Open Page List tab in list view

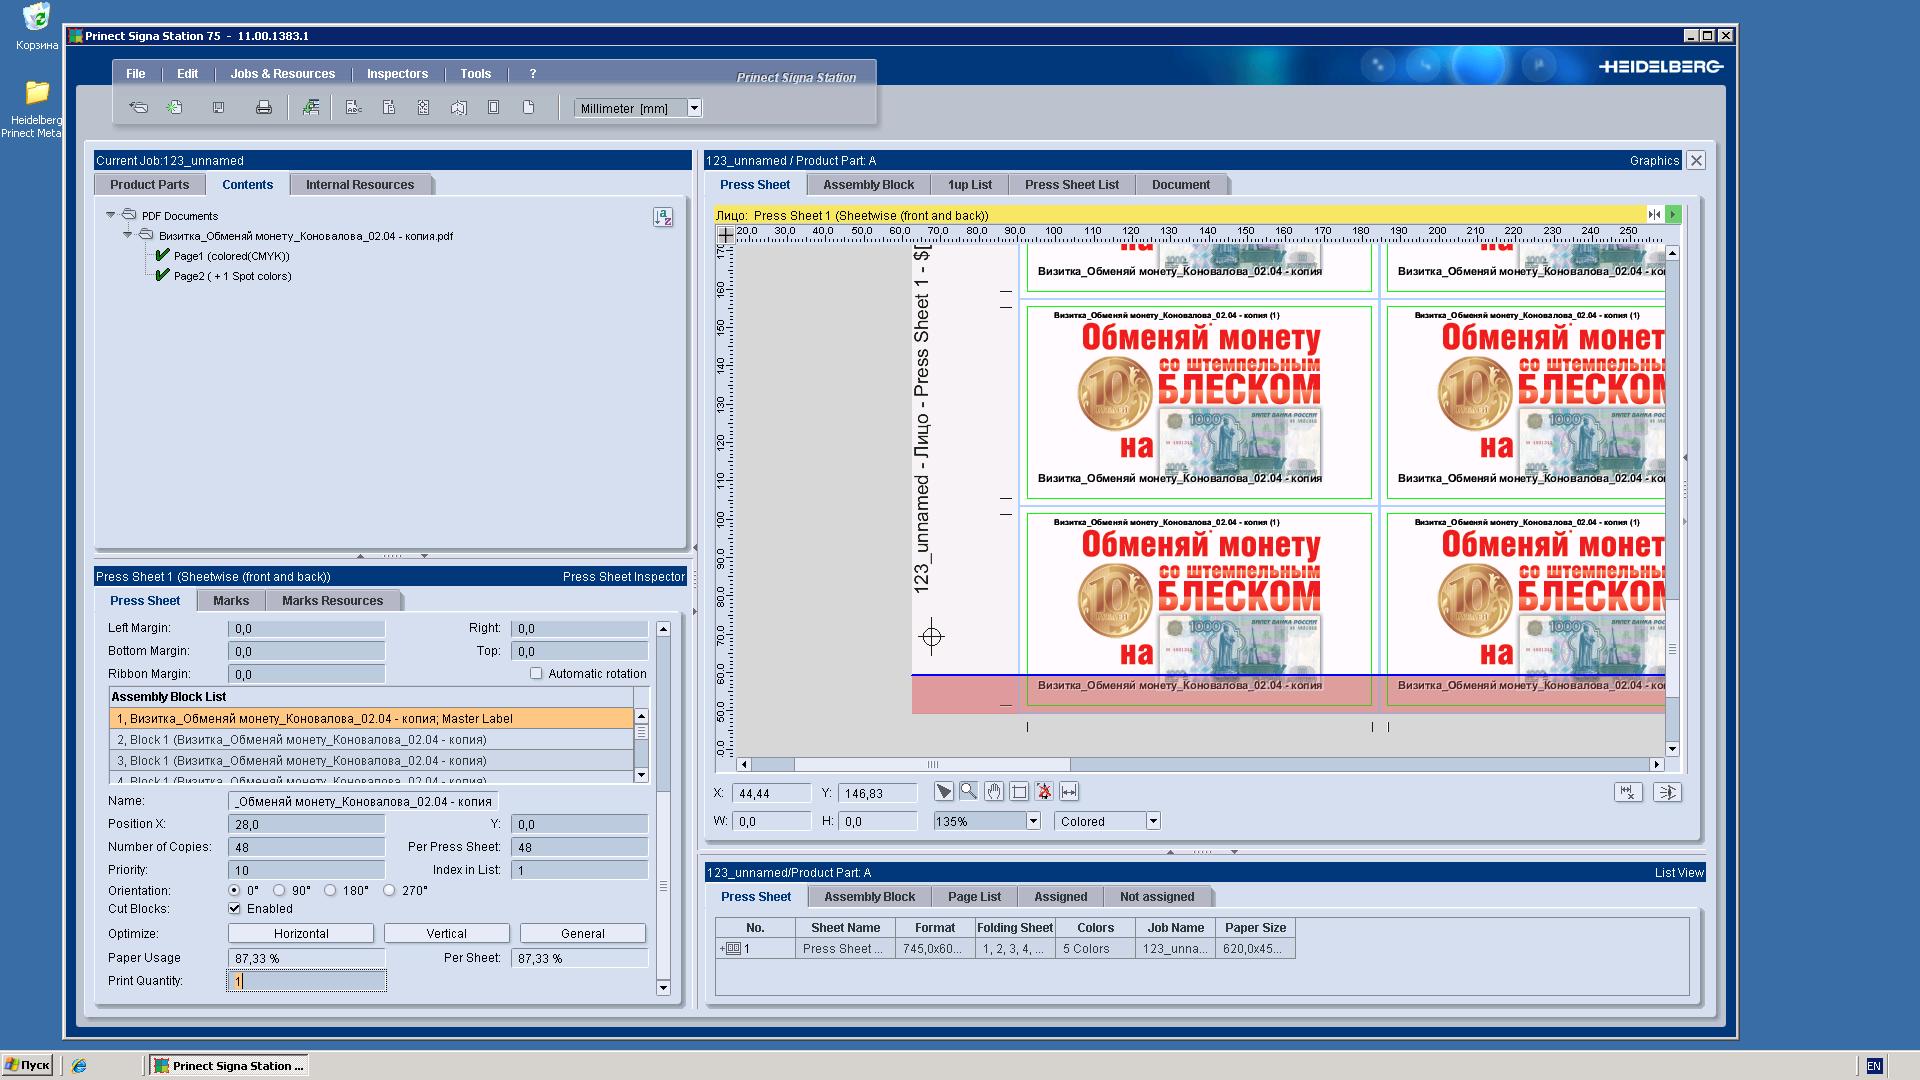click(975, 897)
